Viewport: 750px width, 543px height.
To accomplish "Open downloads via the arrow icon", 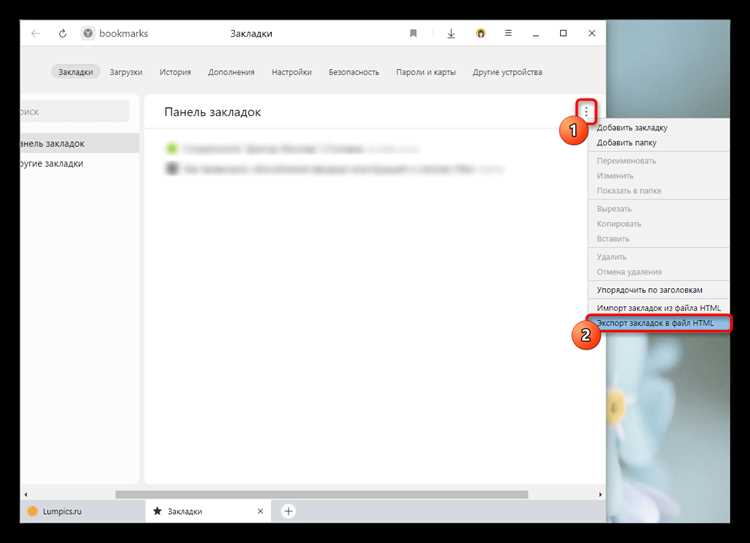I will click(x=451, y=33).
